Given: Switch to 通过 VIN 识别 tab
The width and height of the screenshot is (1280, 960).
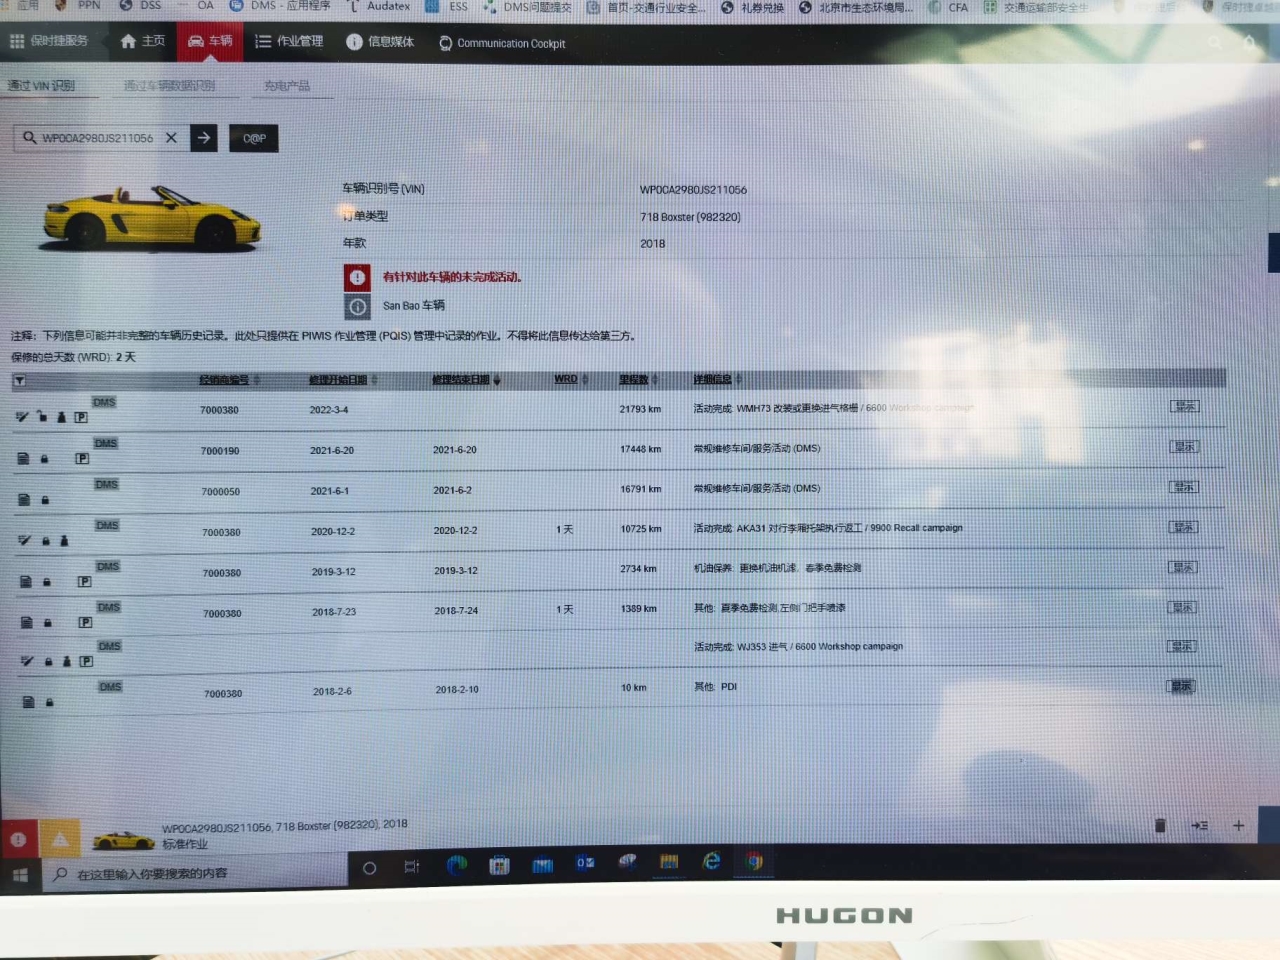Looking at the screenshot, I should point(41,85).
